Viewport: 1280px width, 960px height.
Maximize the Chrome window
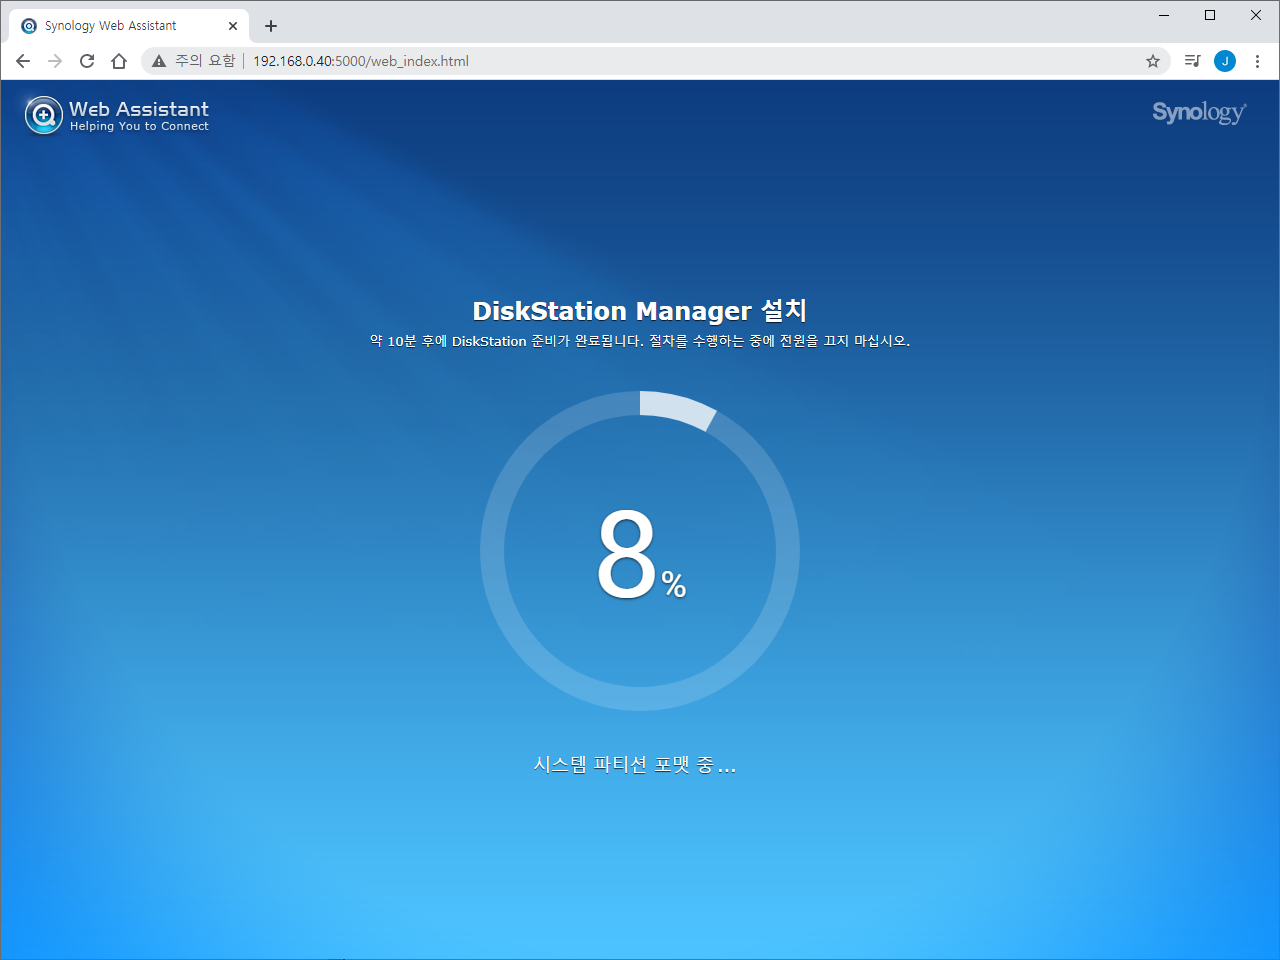coord(1210,15)
